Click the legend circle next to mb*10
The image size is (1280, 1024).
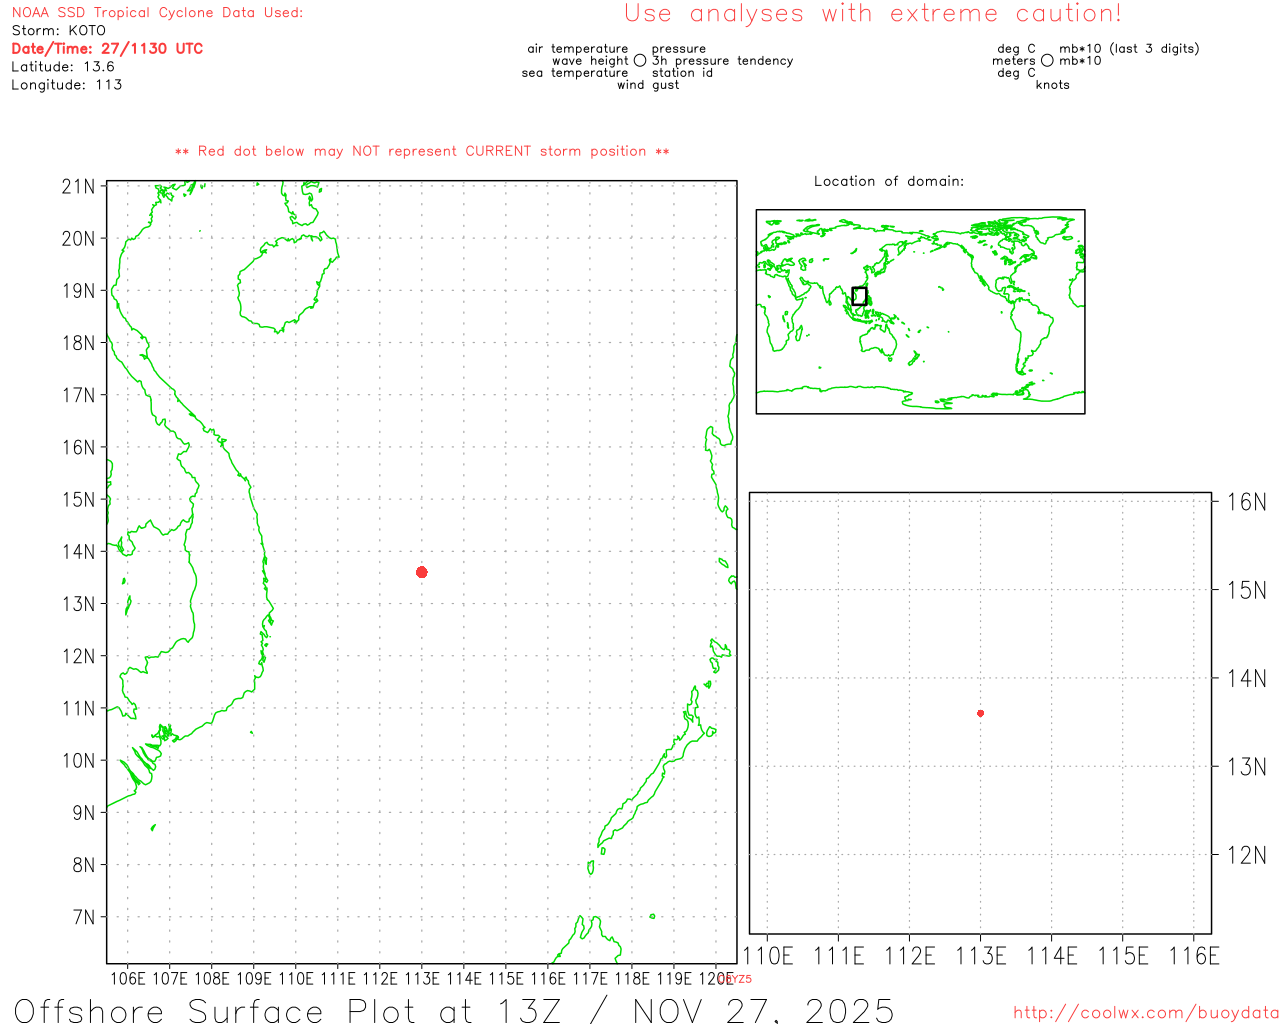pyautogui.click(x=1047, y=61)
